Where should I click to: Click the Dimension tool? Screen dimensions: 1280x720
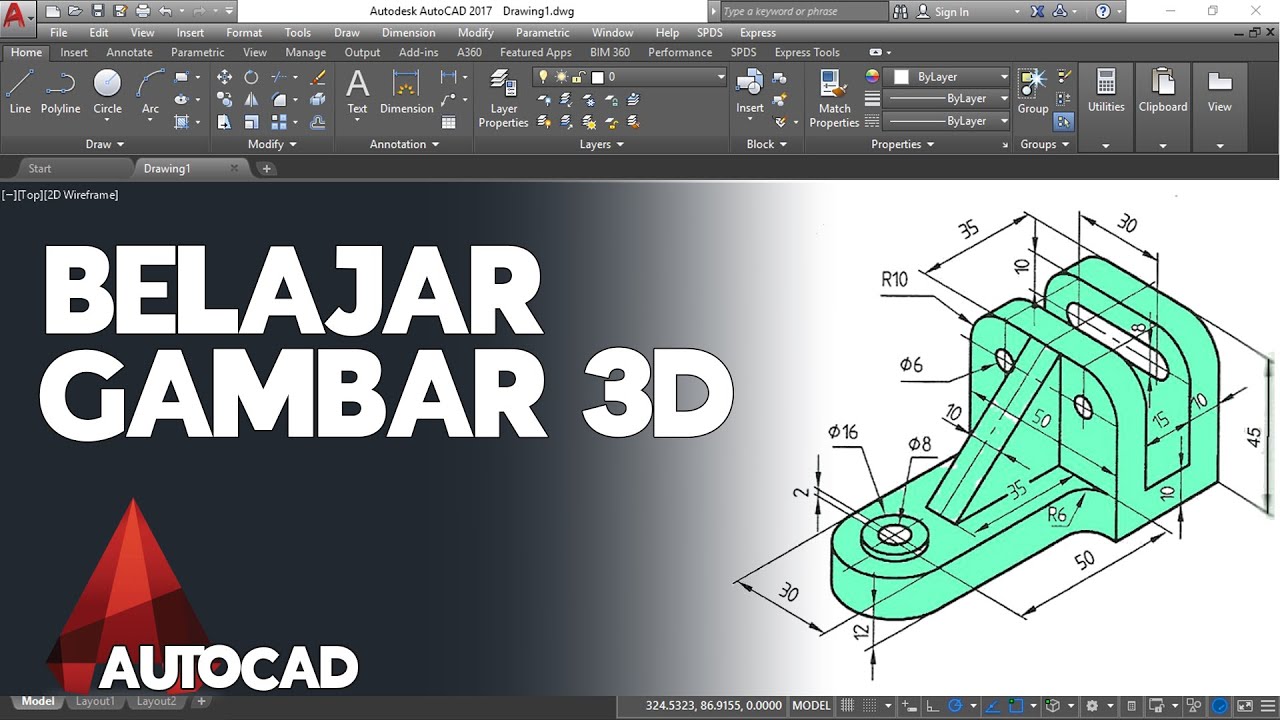point(406,92)
